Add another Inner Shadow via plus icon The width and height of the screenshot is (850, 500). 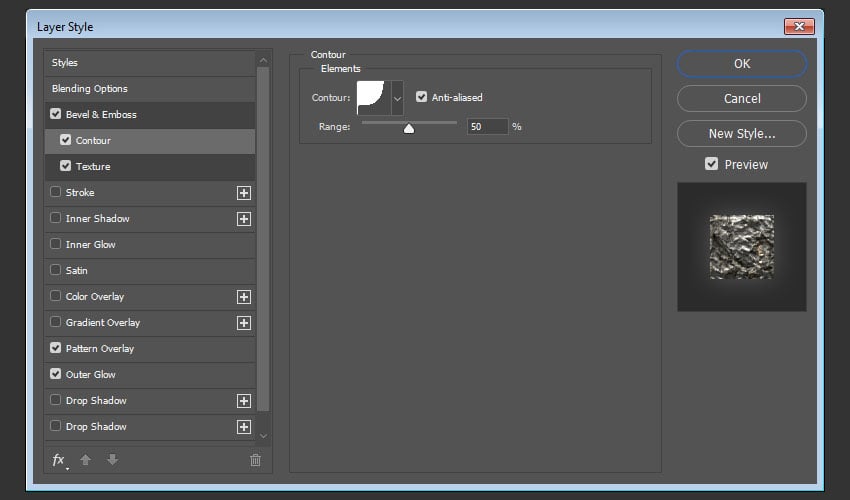coord(244,219)
